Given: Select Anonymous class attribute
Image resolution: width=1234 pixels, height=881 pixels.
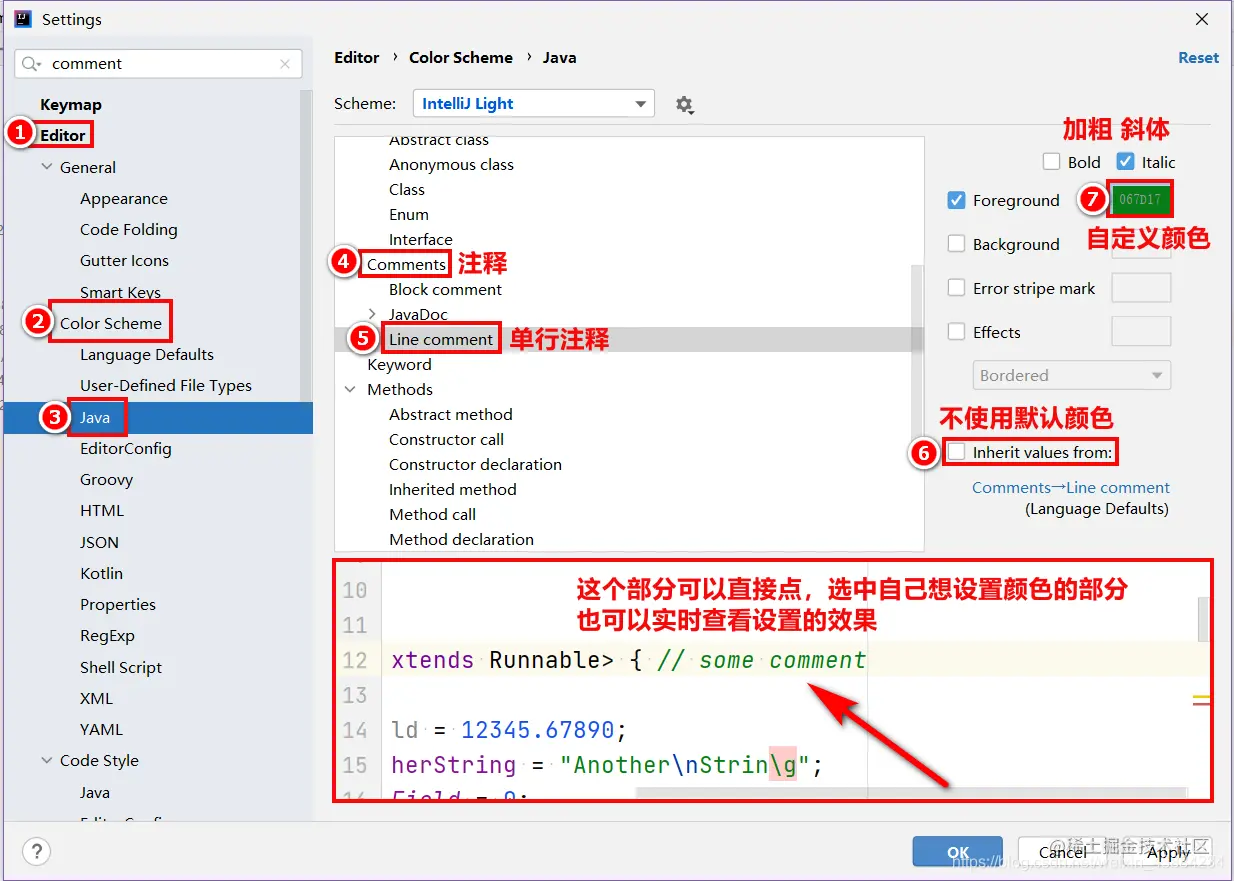Looking at the screenshot, I should 451,164.
